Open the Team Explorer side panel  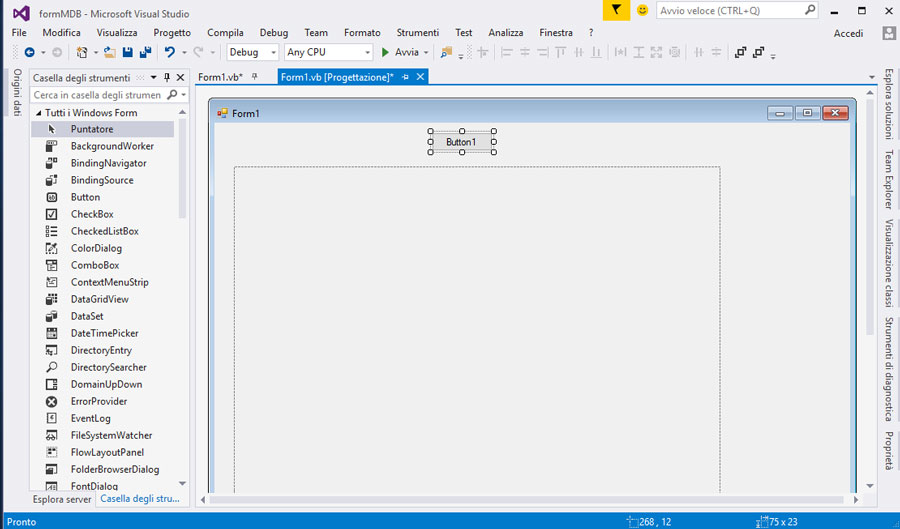coord(889,180)
